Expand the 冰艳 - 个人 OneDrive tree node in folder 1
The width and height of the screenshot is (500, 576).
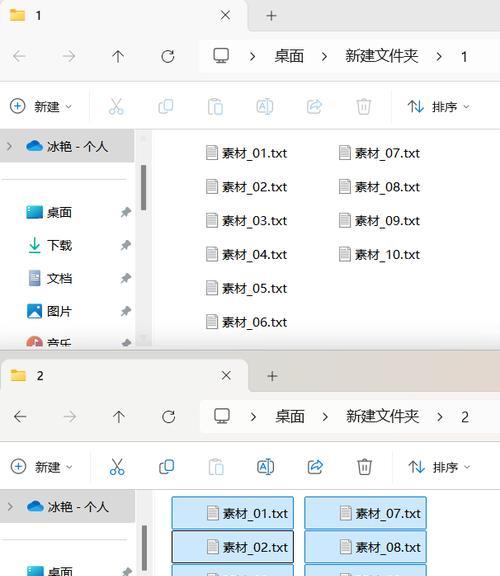pyautogui.click(x=9, y=147)
